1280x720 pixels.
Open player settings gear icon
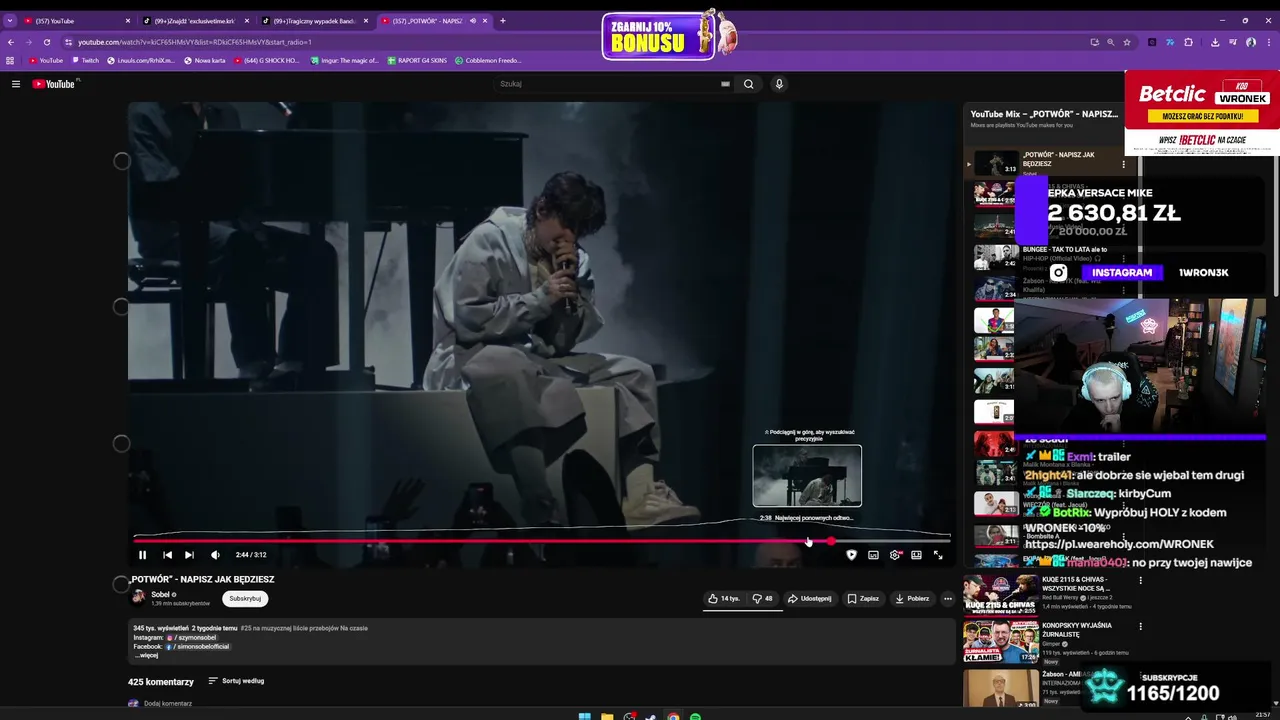click(x=895, y=555)
